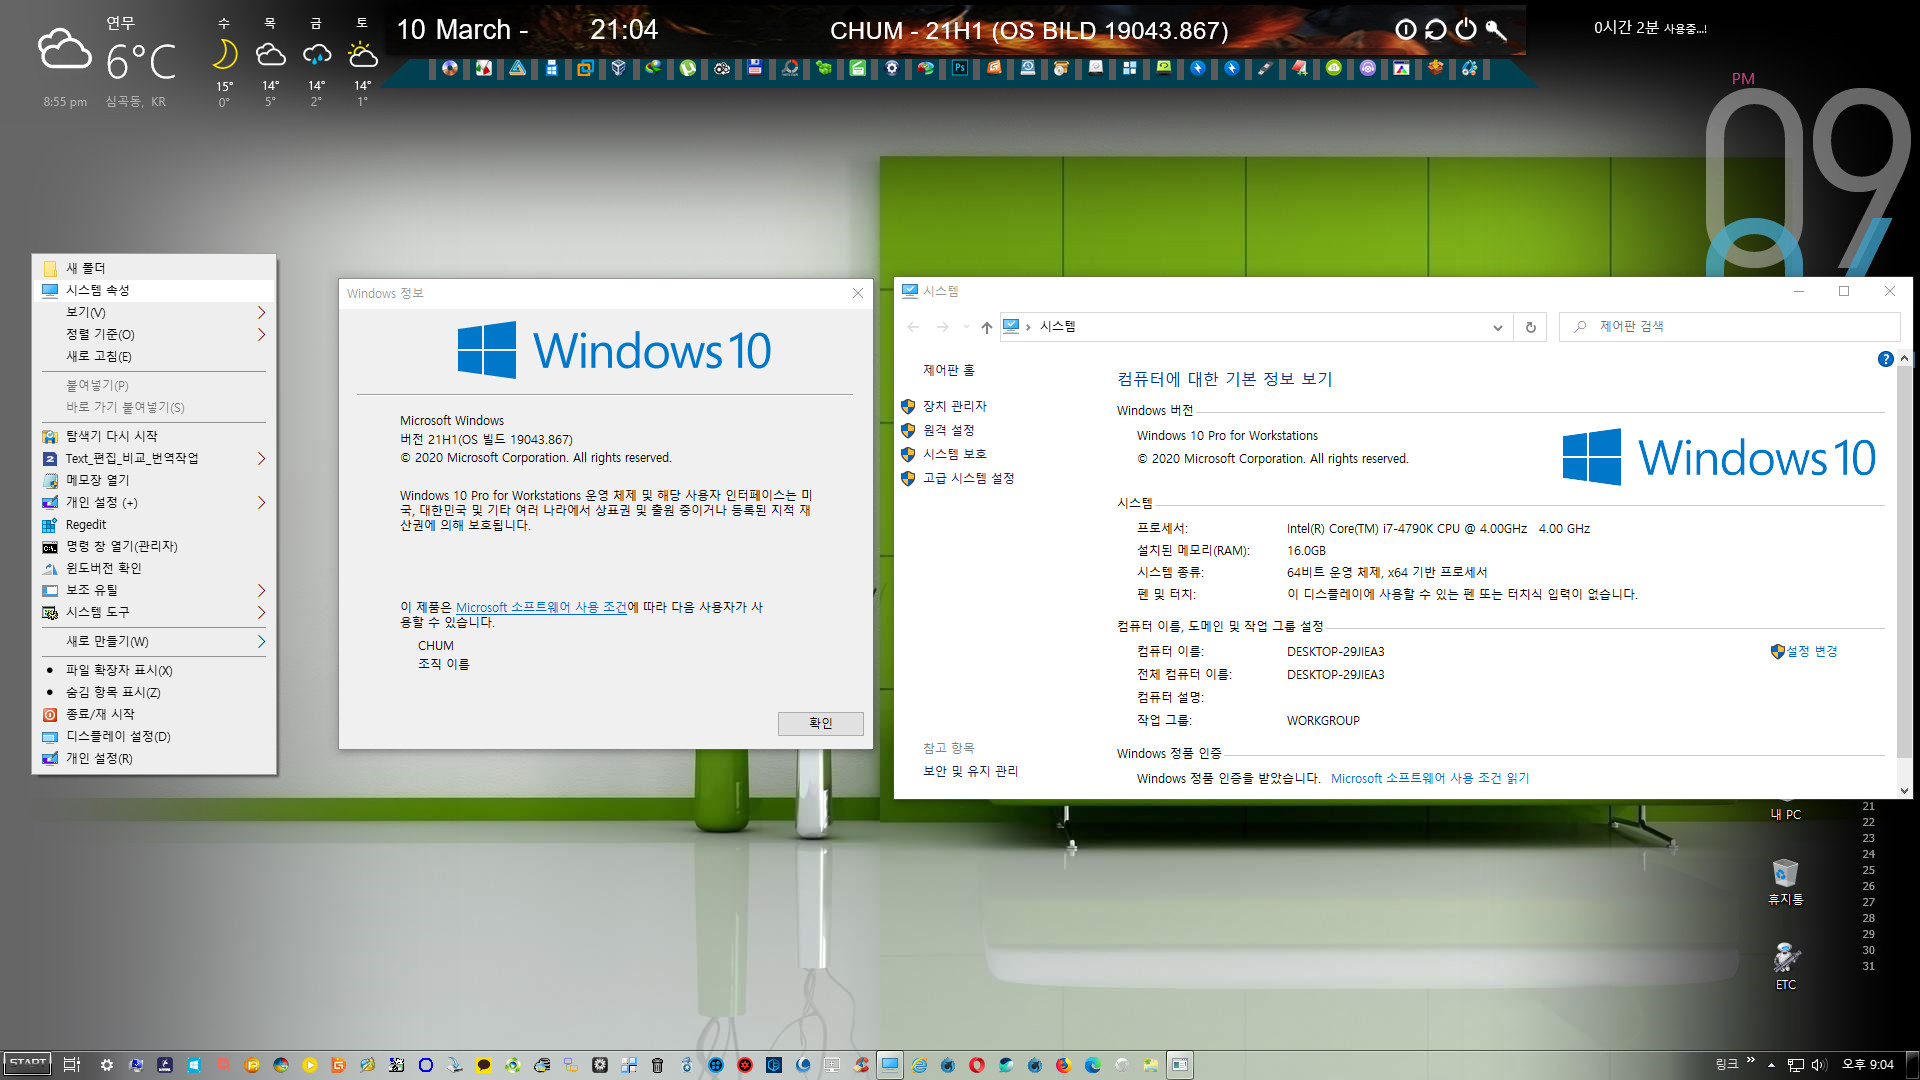Screen dimensions: 1920x1080
Task: Launch Opera browser from taskbar
Action: (x=976, y=1065)
